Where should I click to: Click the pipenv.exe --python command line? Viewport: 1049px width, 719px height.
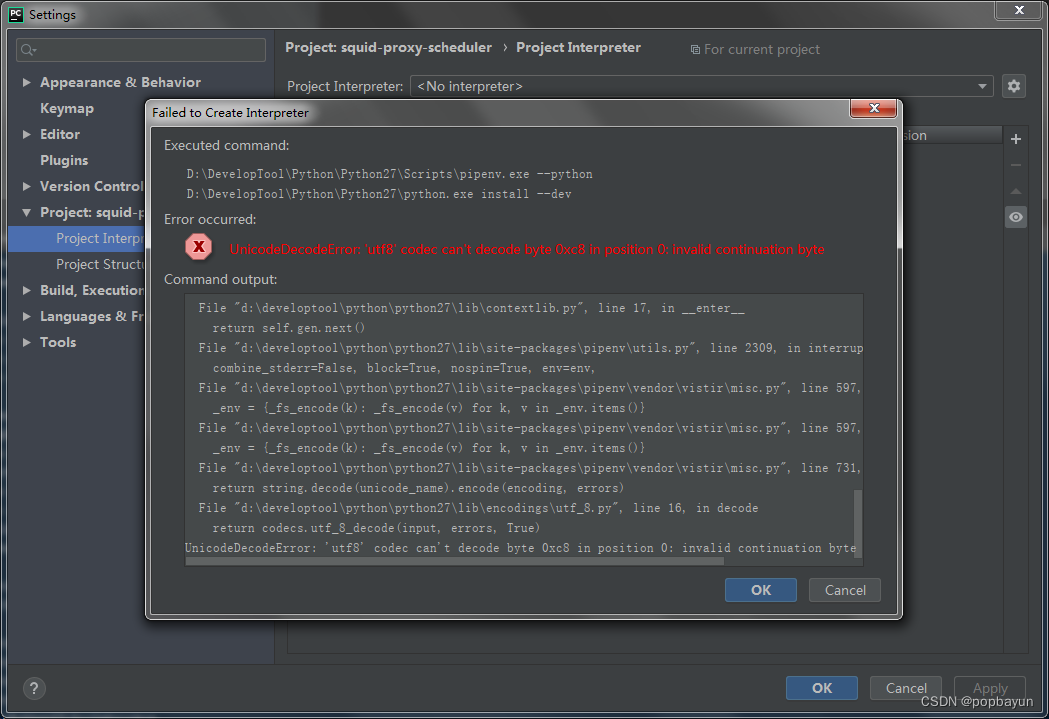click(389, 174)
